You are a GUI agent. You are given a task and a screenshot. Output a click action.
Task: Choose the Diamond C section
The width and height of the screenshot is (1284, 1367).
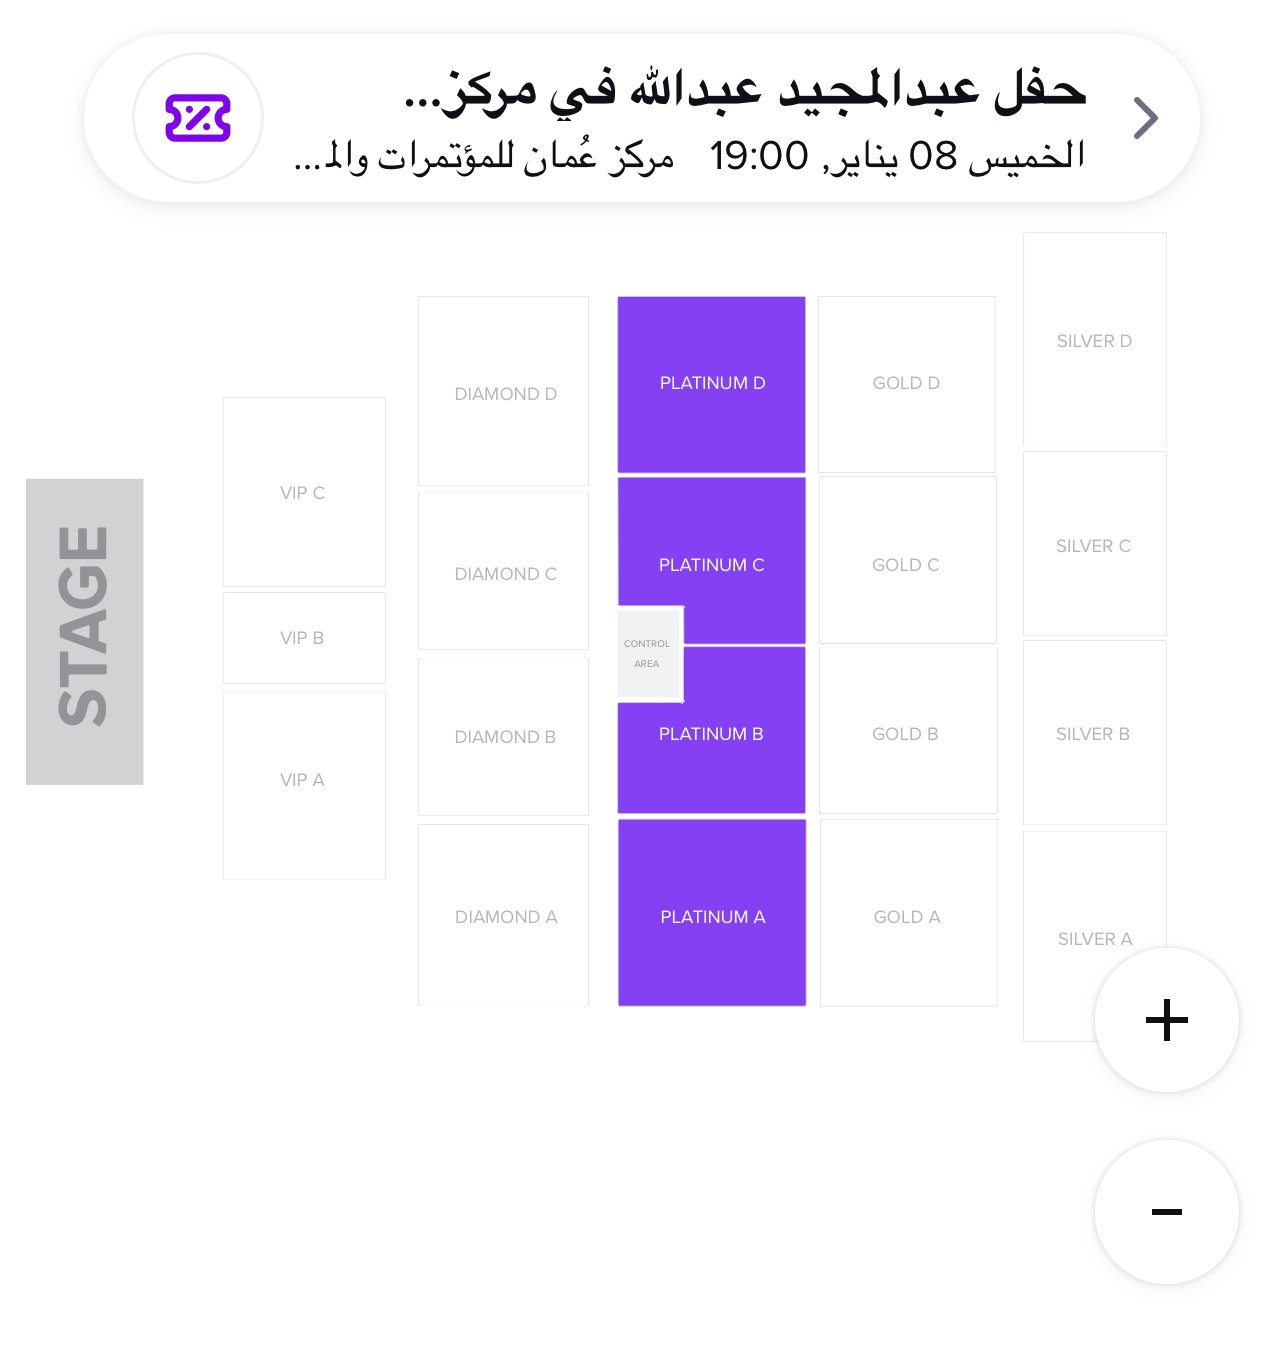503,572
